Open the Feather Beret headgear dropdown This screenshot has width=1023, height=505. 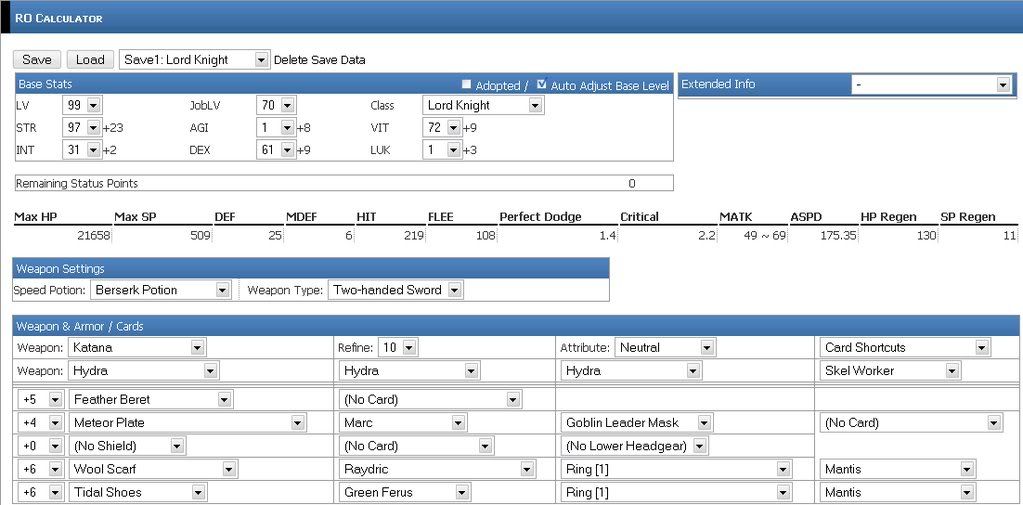[152, 399]
